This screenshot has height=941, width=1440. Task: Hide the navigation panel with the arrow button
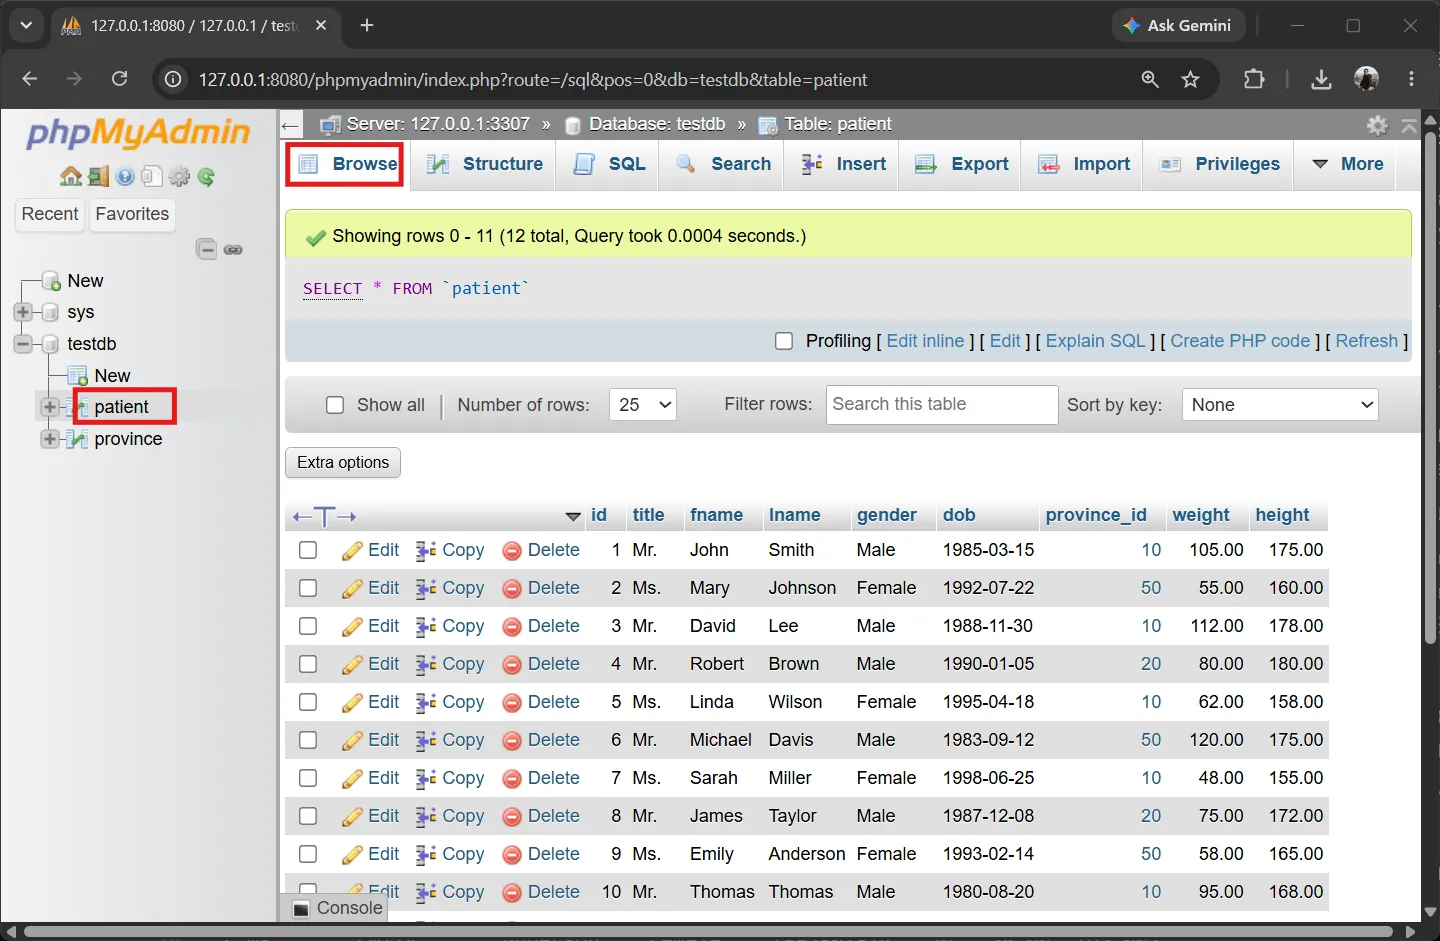click(291, 125)
